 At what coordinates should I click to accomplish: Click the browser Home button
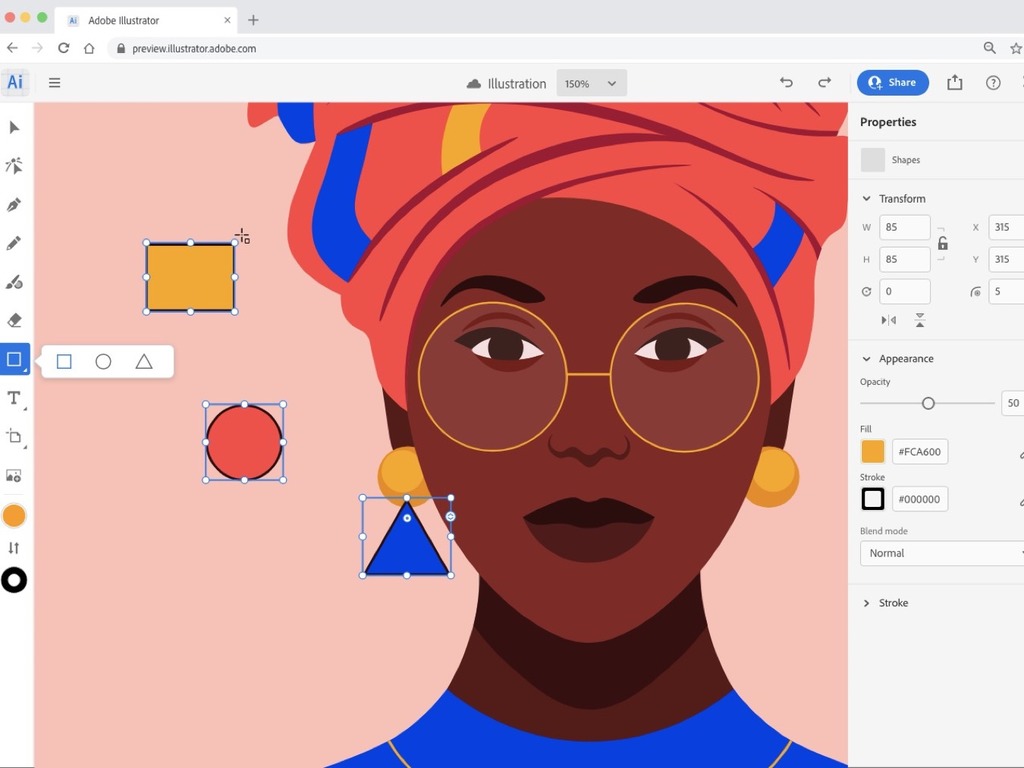(89, 48)
